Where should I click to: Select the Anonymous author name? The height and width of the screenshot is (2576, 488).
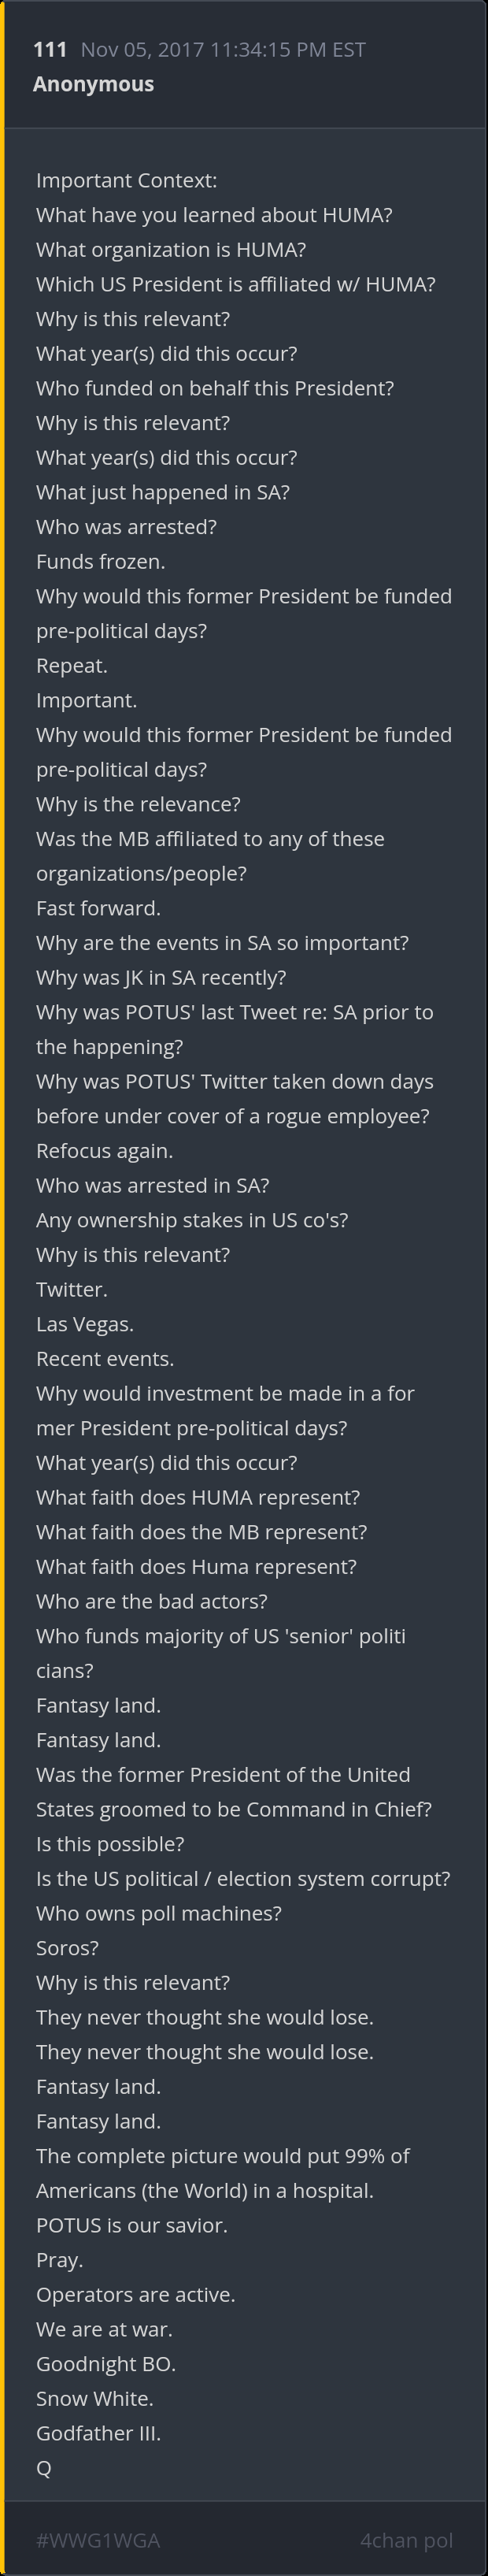click(93, 84)
